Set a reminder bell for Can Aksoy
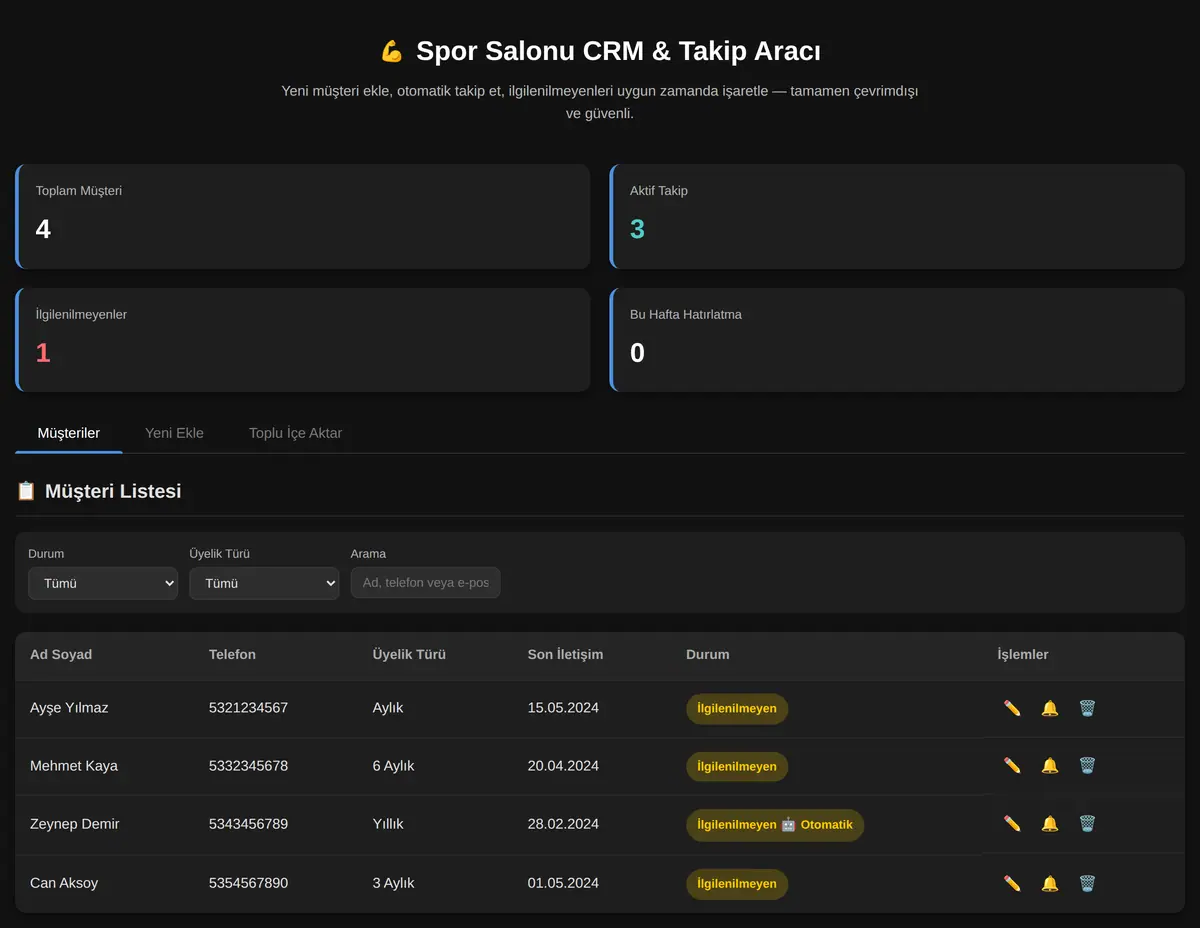Screen dimensions: 1200x928 click(1050, 884)
